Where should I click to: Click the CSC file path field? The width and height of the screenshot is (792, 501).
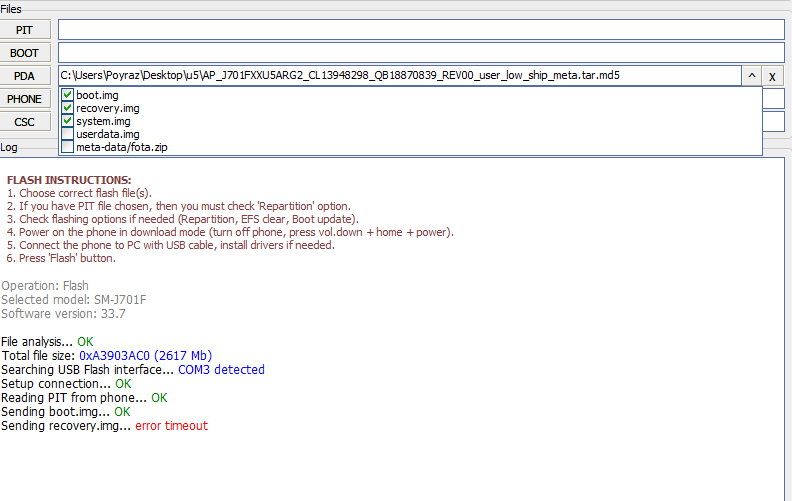tap(774, 122)
